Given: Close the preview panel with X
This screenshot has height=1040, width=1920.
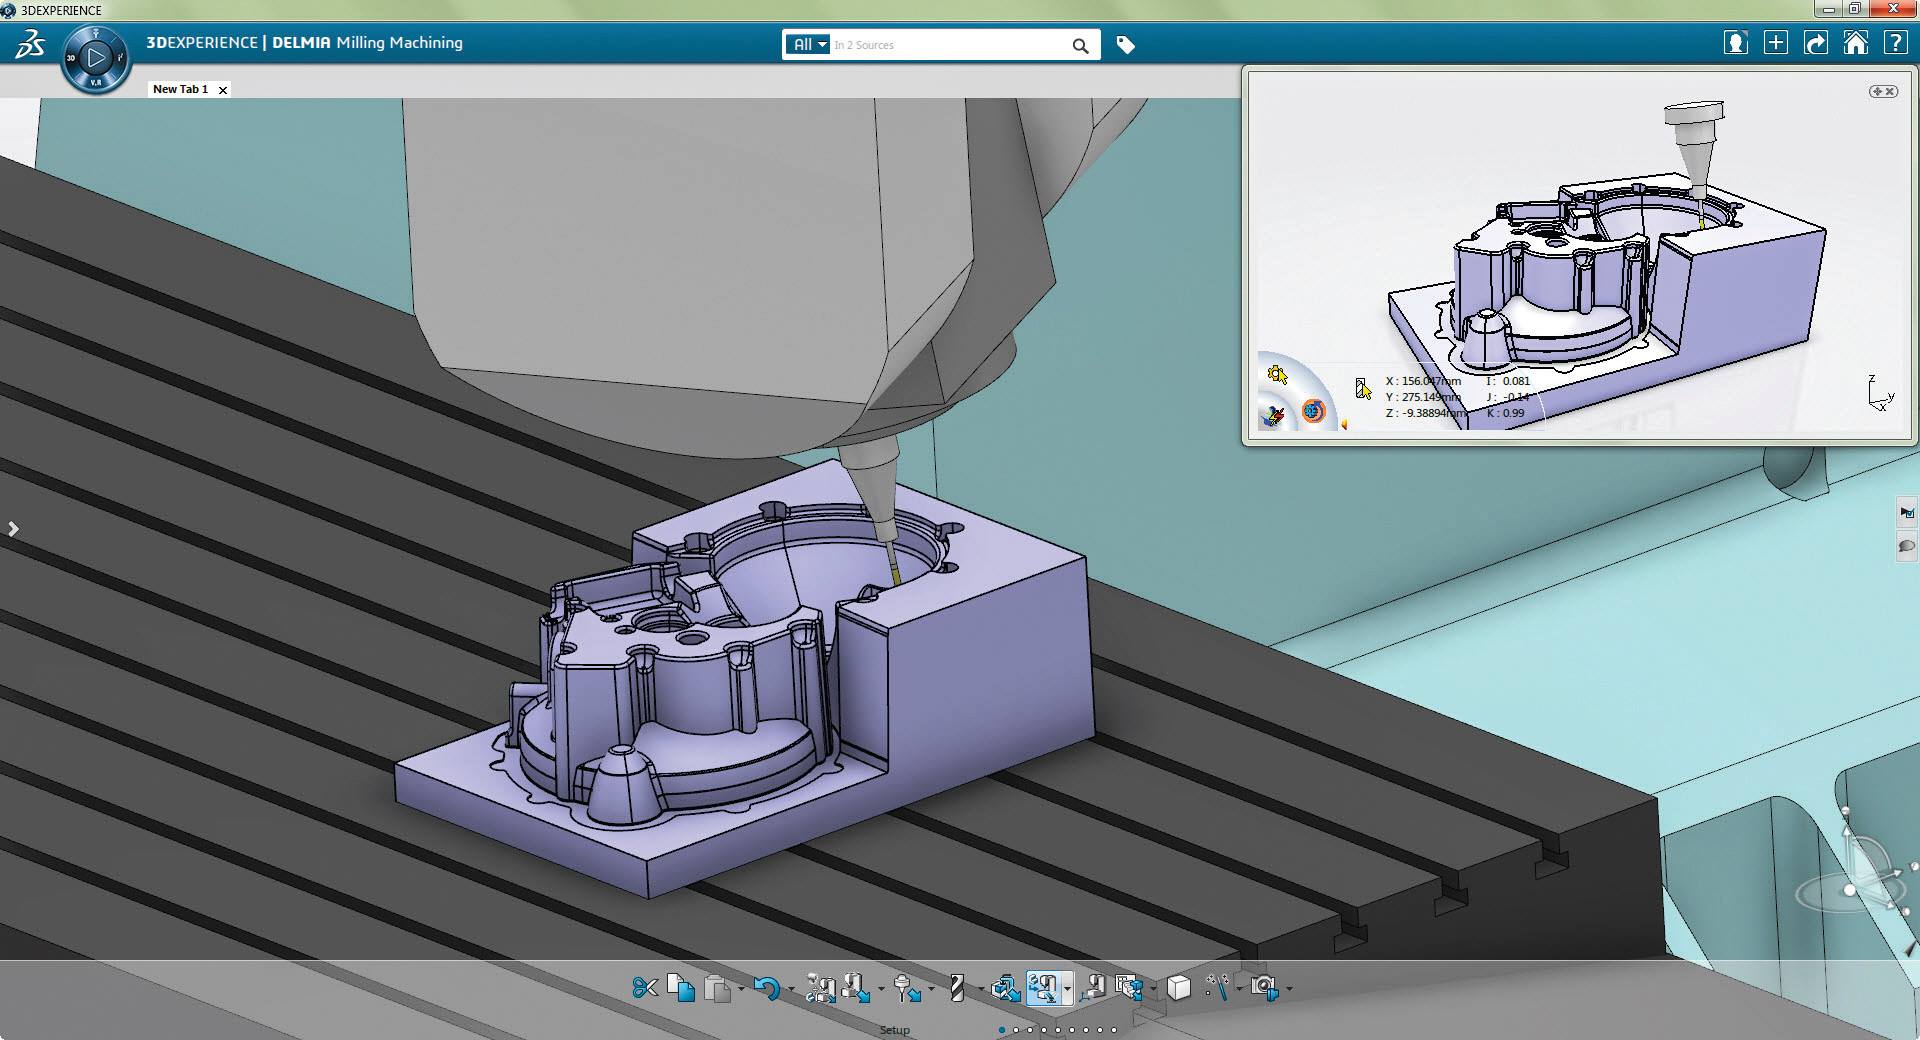Looking at the screenshot, I should tap(1890, 91).
